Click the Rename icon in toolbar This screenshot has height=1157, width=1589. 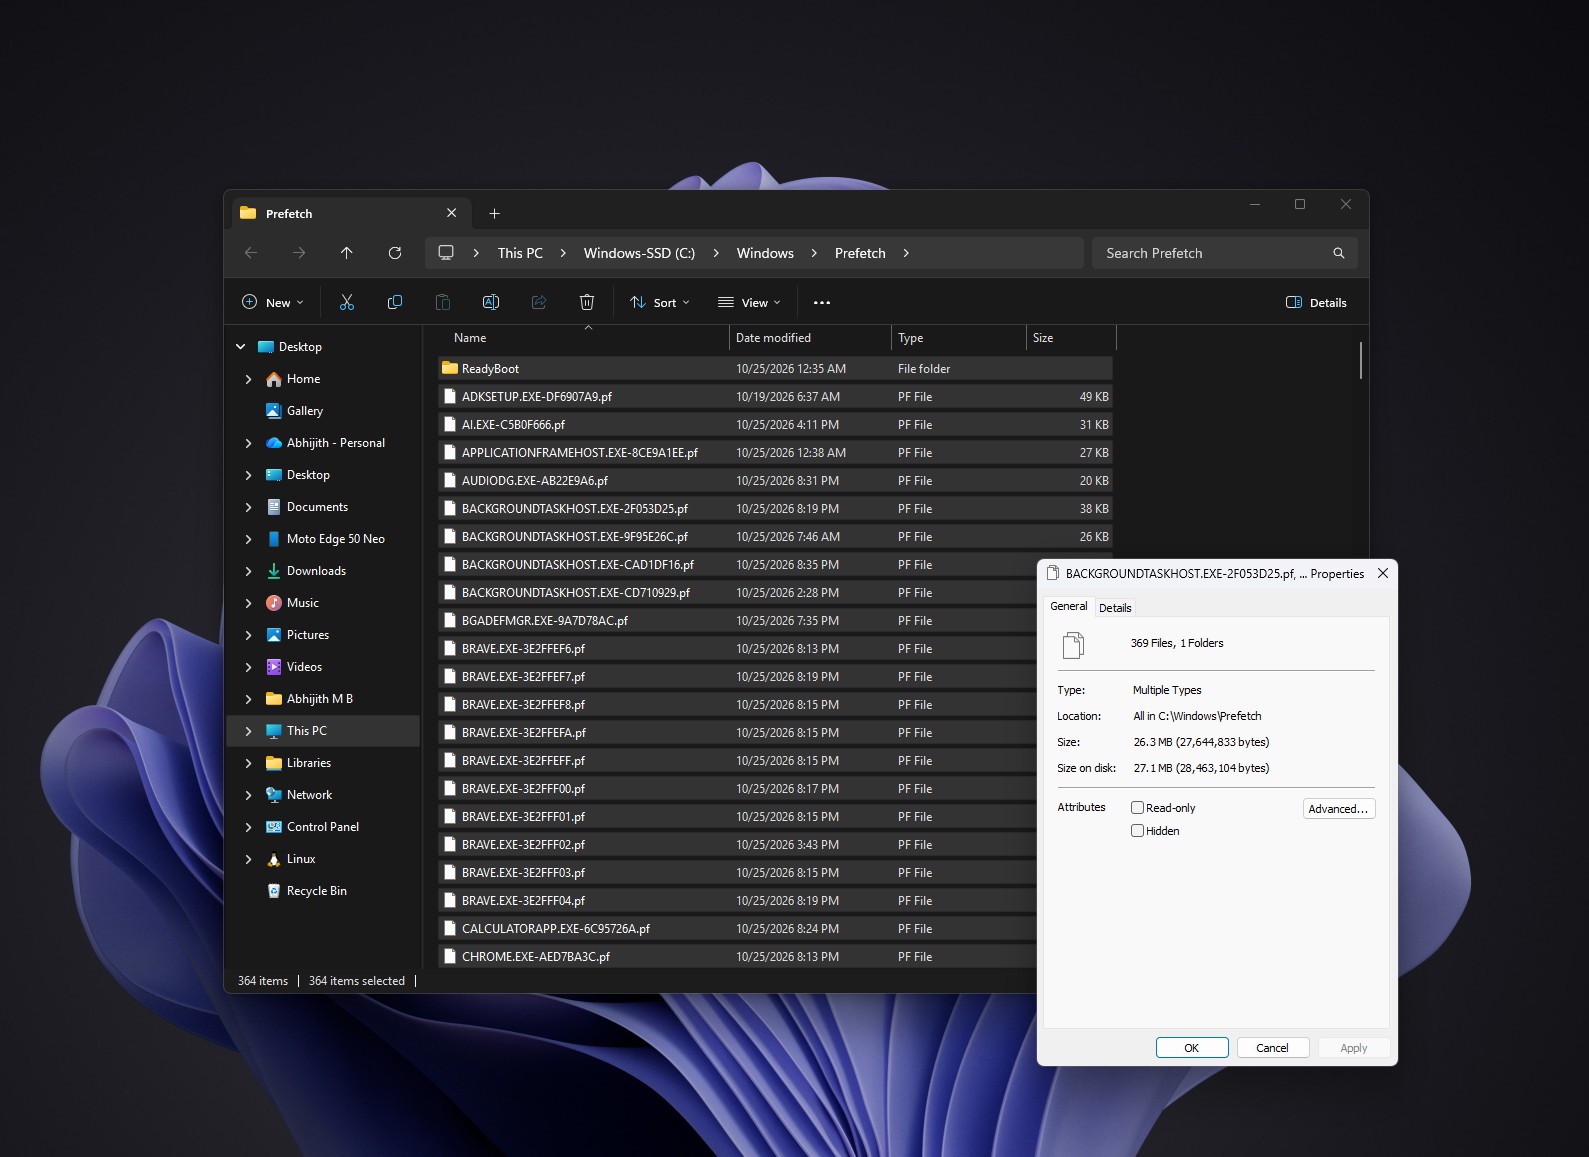491,302
